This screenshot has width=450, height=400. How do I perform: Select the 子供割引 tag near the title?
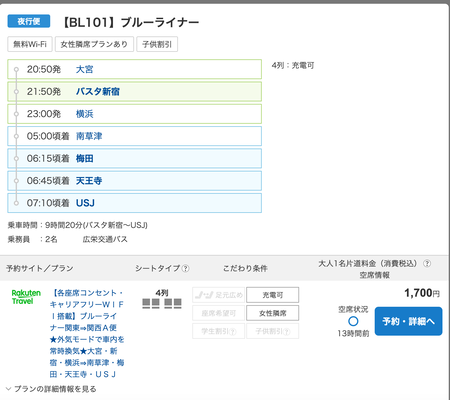(157, 44)
